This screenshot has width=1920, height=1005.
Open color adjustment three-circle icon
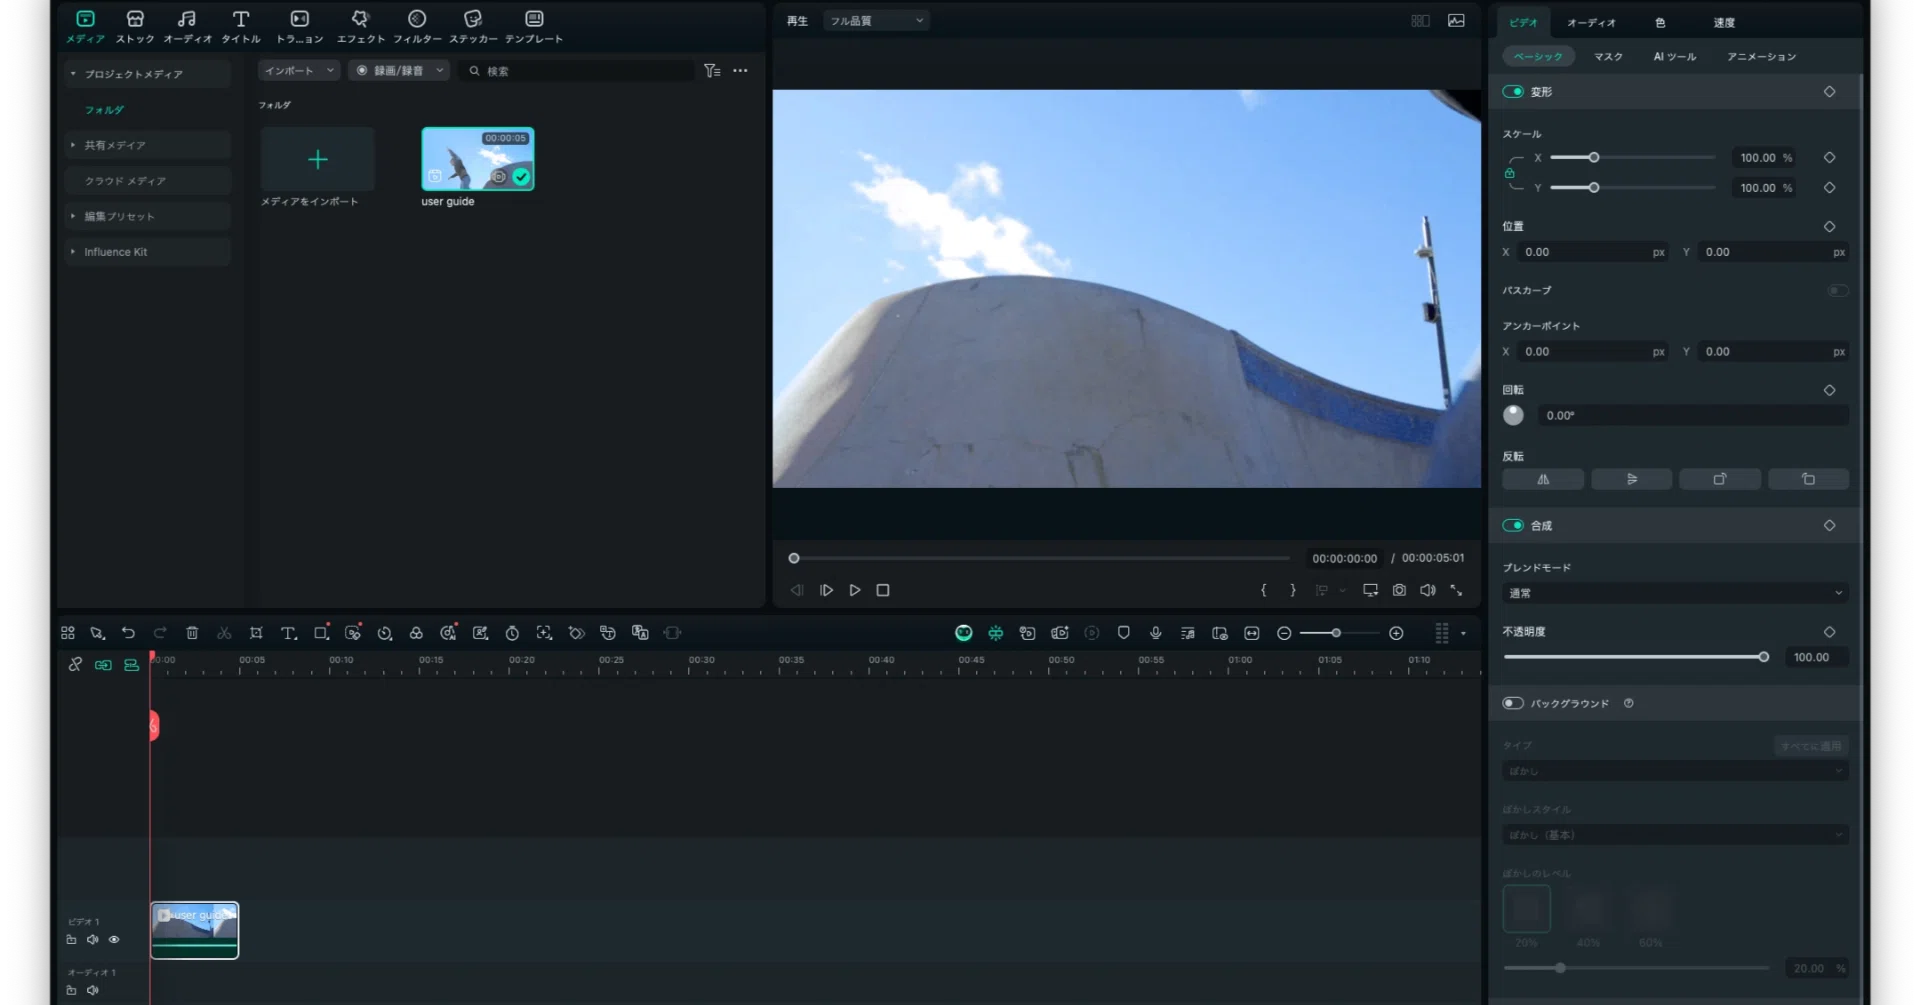click(x=416, y=633)
